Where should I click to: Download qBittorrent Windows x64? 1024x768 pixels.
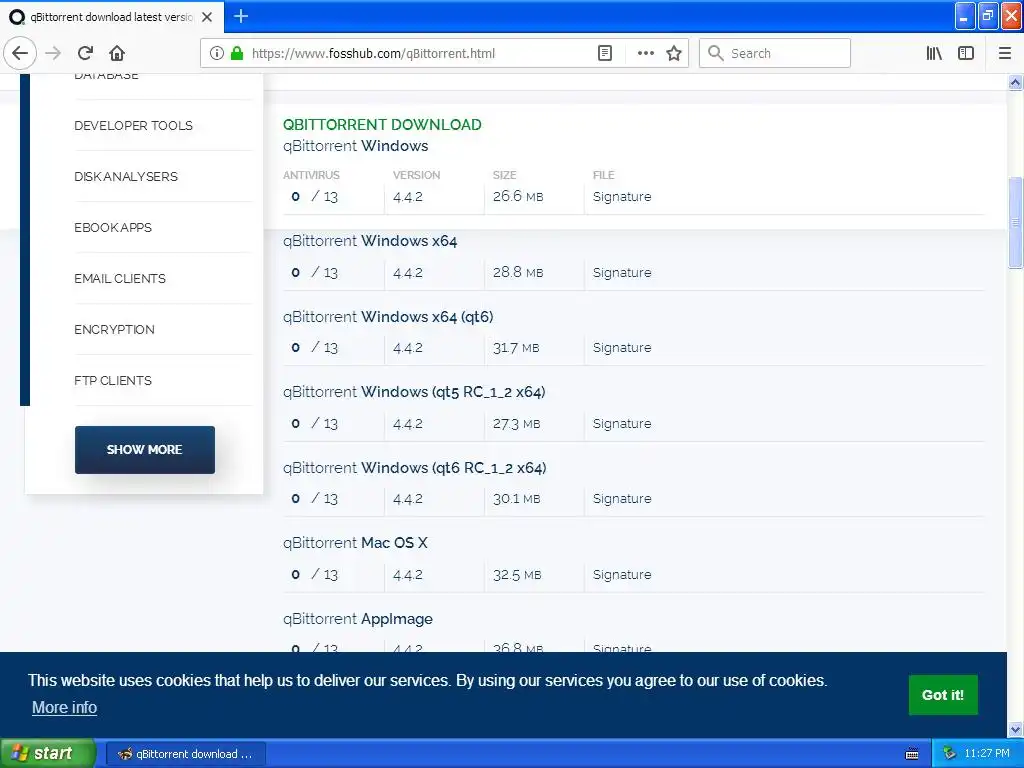(x=370, y=241)
